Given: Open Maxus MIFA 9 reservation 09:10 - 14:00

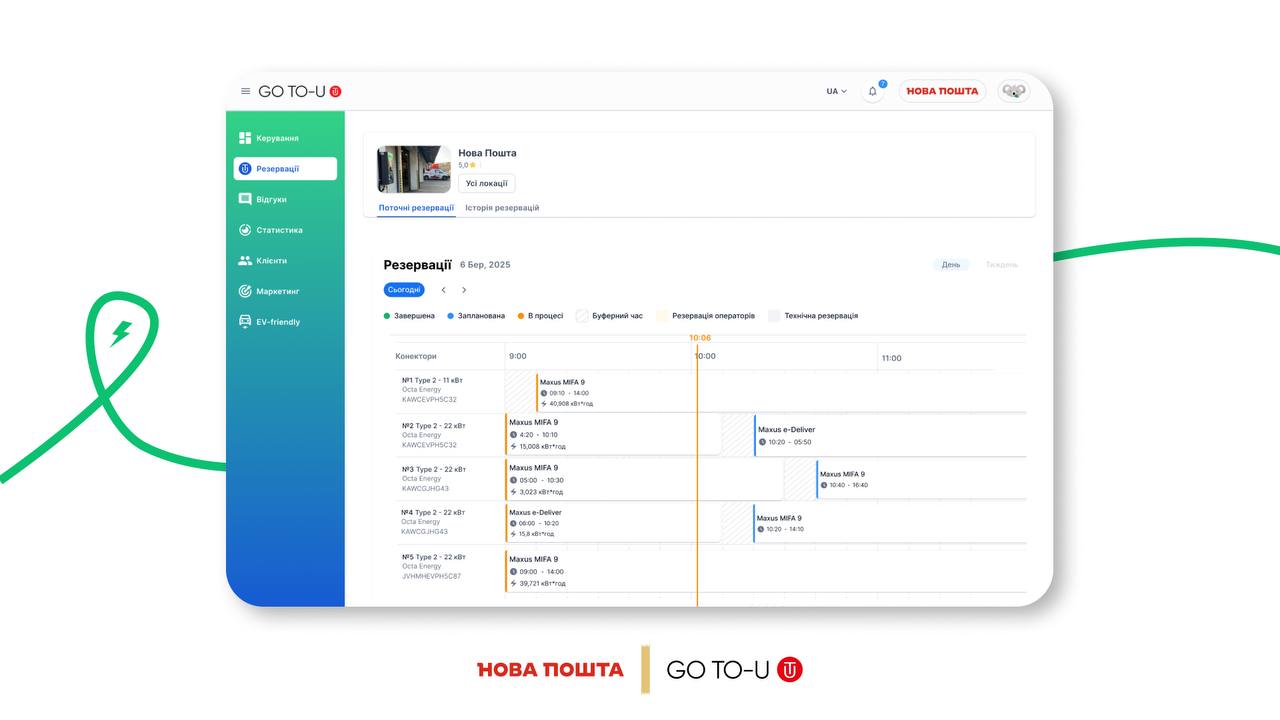Looking at the screenshot, I should pyautogui.click(x=781, y=392).
